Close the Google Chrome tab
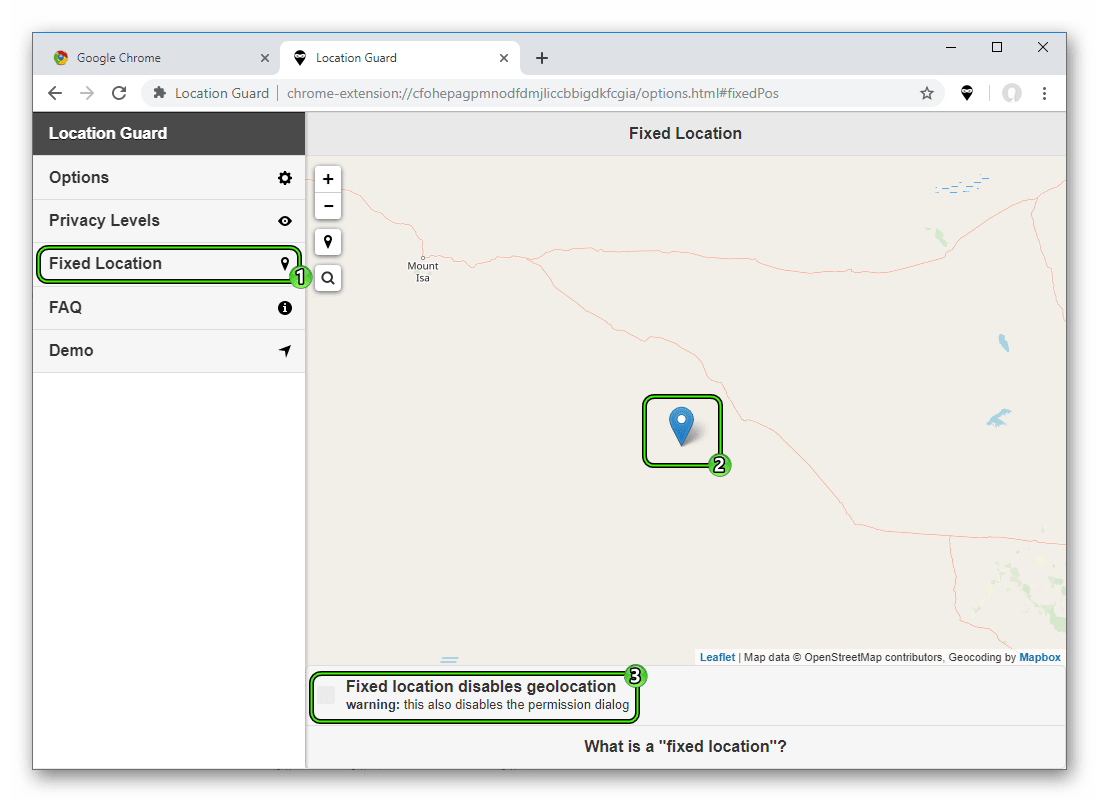The width and height of the screenshot is (1099, 802). [x=264, y=58]
